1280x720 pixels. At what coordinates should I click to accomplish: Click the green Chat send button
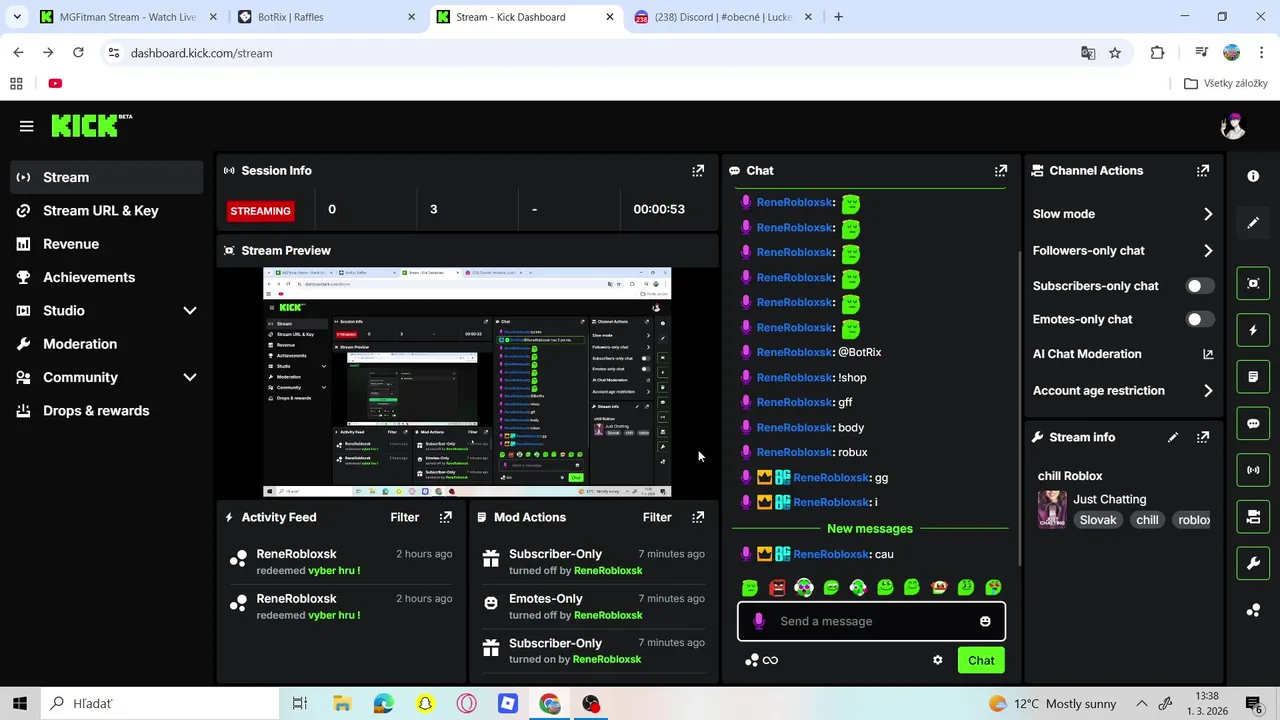981,660
